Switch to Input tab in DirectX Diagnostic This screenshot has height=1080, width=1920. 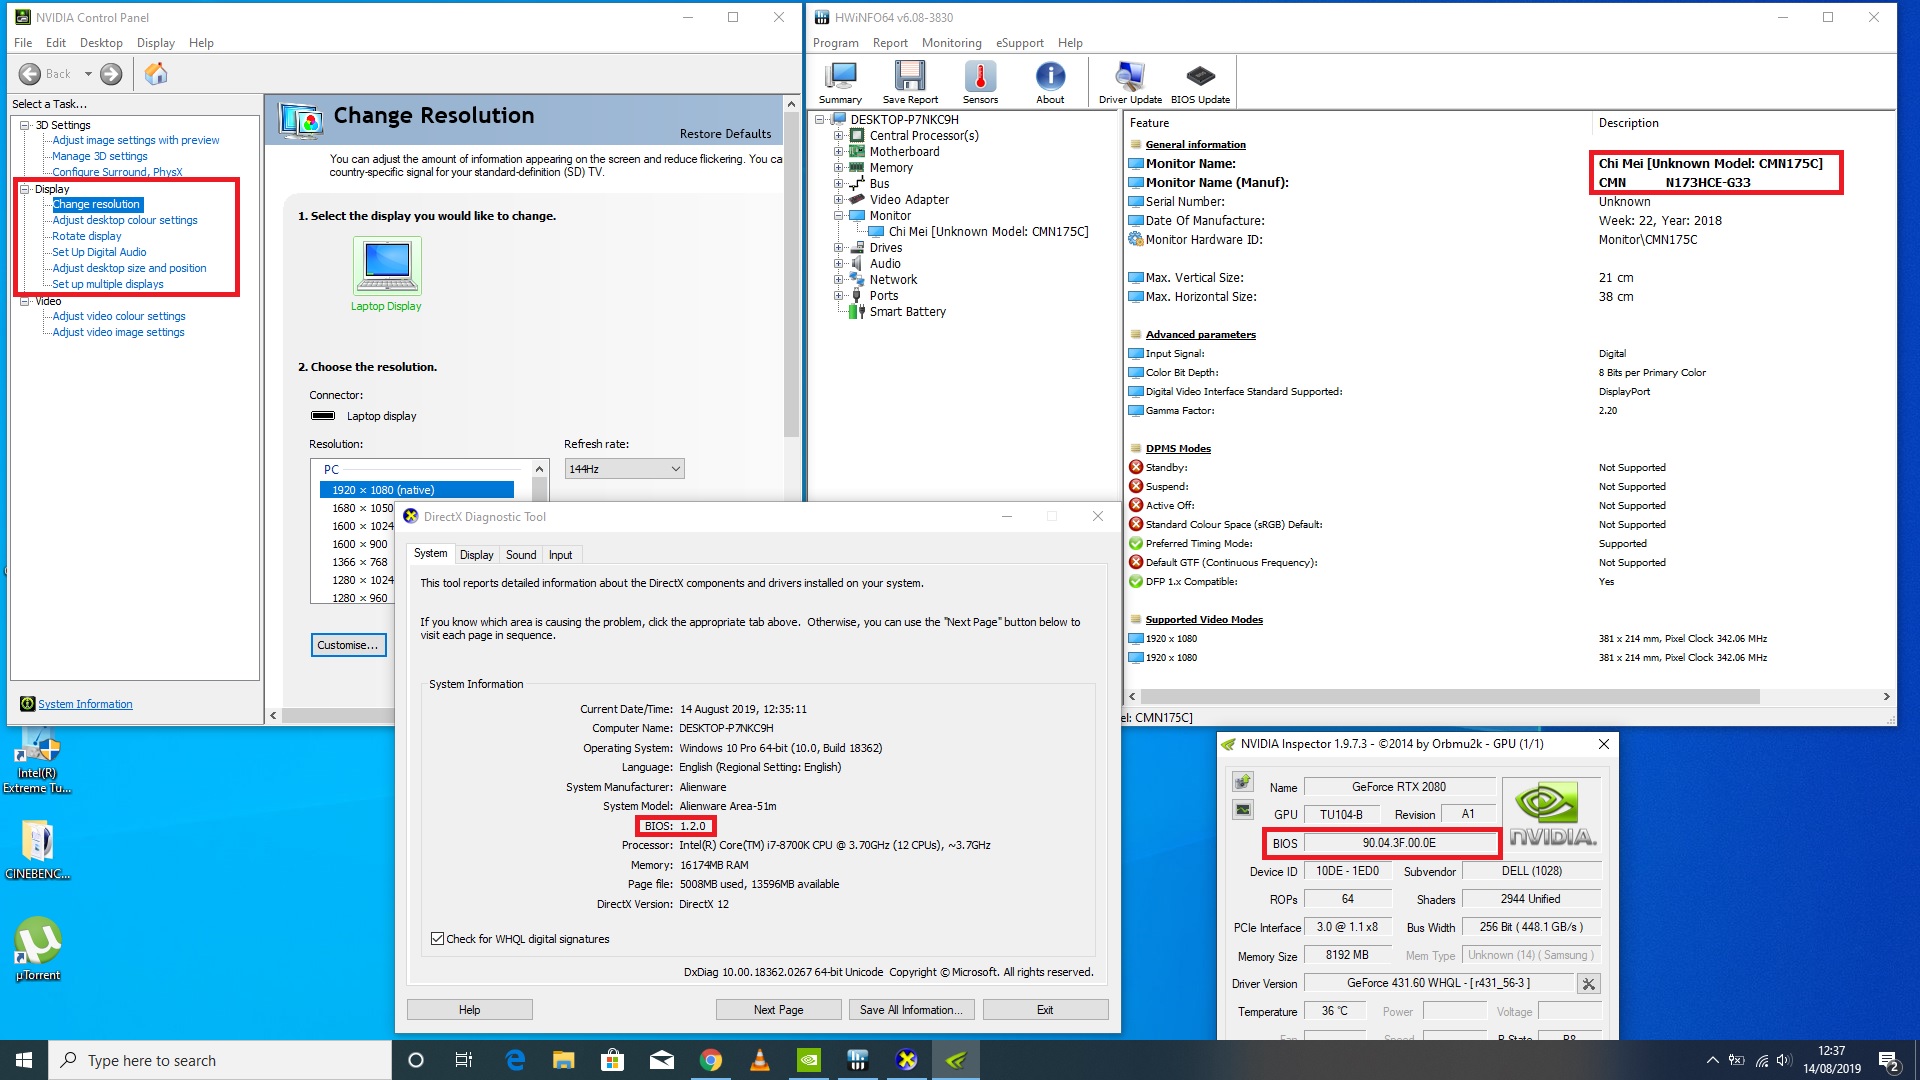pos(560,555)
